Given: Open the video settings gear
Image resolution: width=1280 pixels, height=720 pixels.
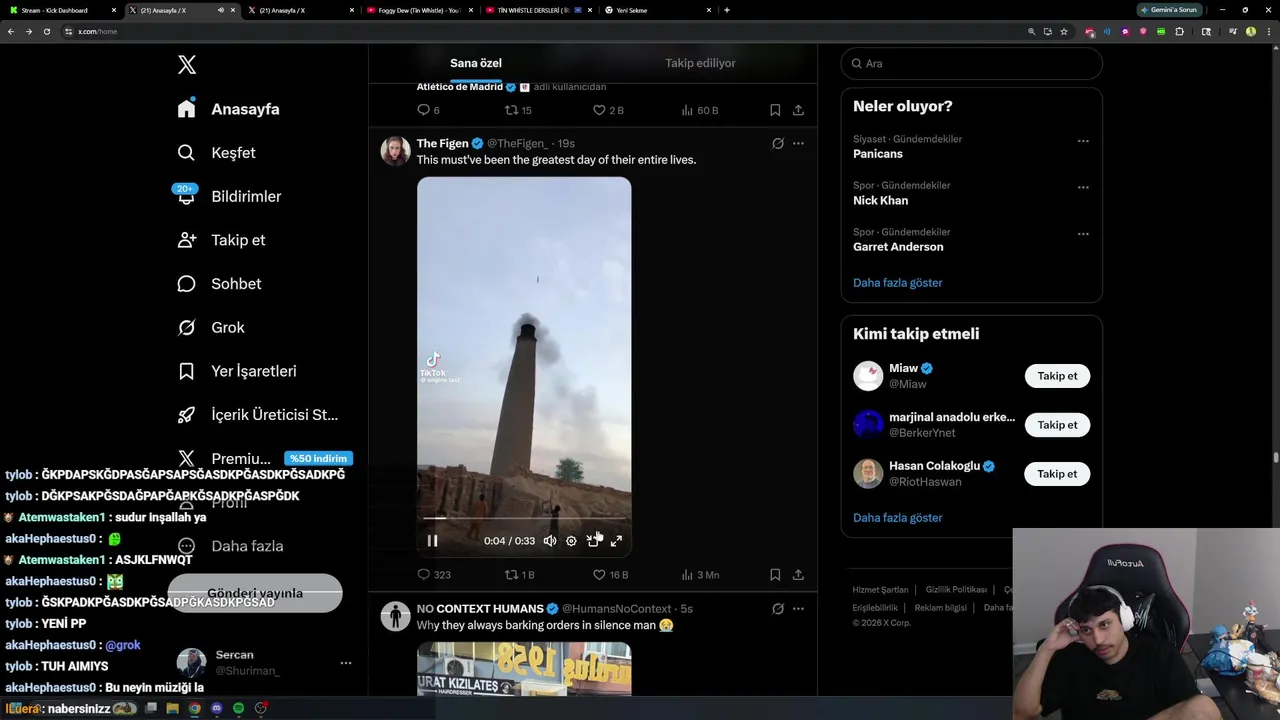Looking at the screenshot, I should pos(571,541).
